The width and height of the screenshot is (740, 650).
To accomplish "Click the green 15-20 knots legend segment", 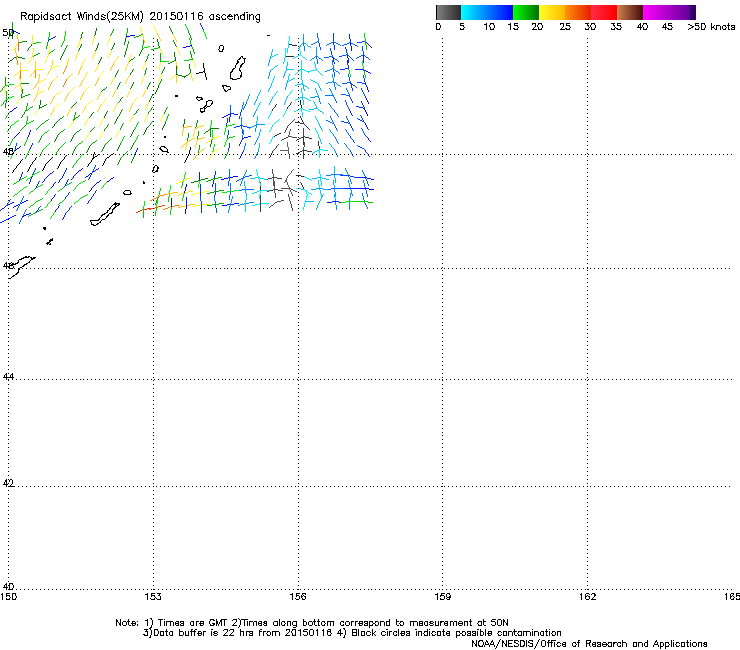I will coord(526,12).
